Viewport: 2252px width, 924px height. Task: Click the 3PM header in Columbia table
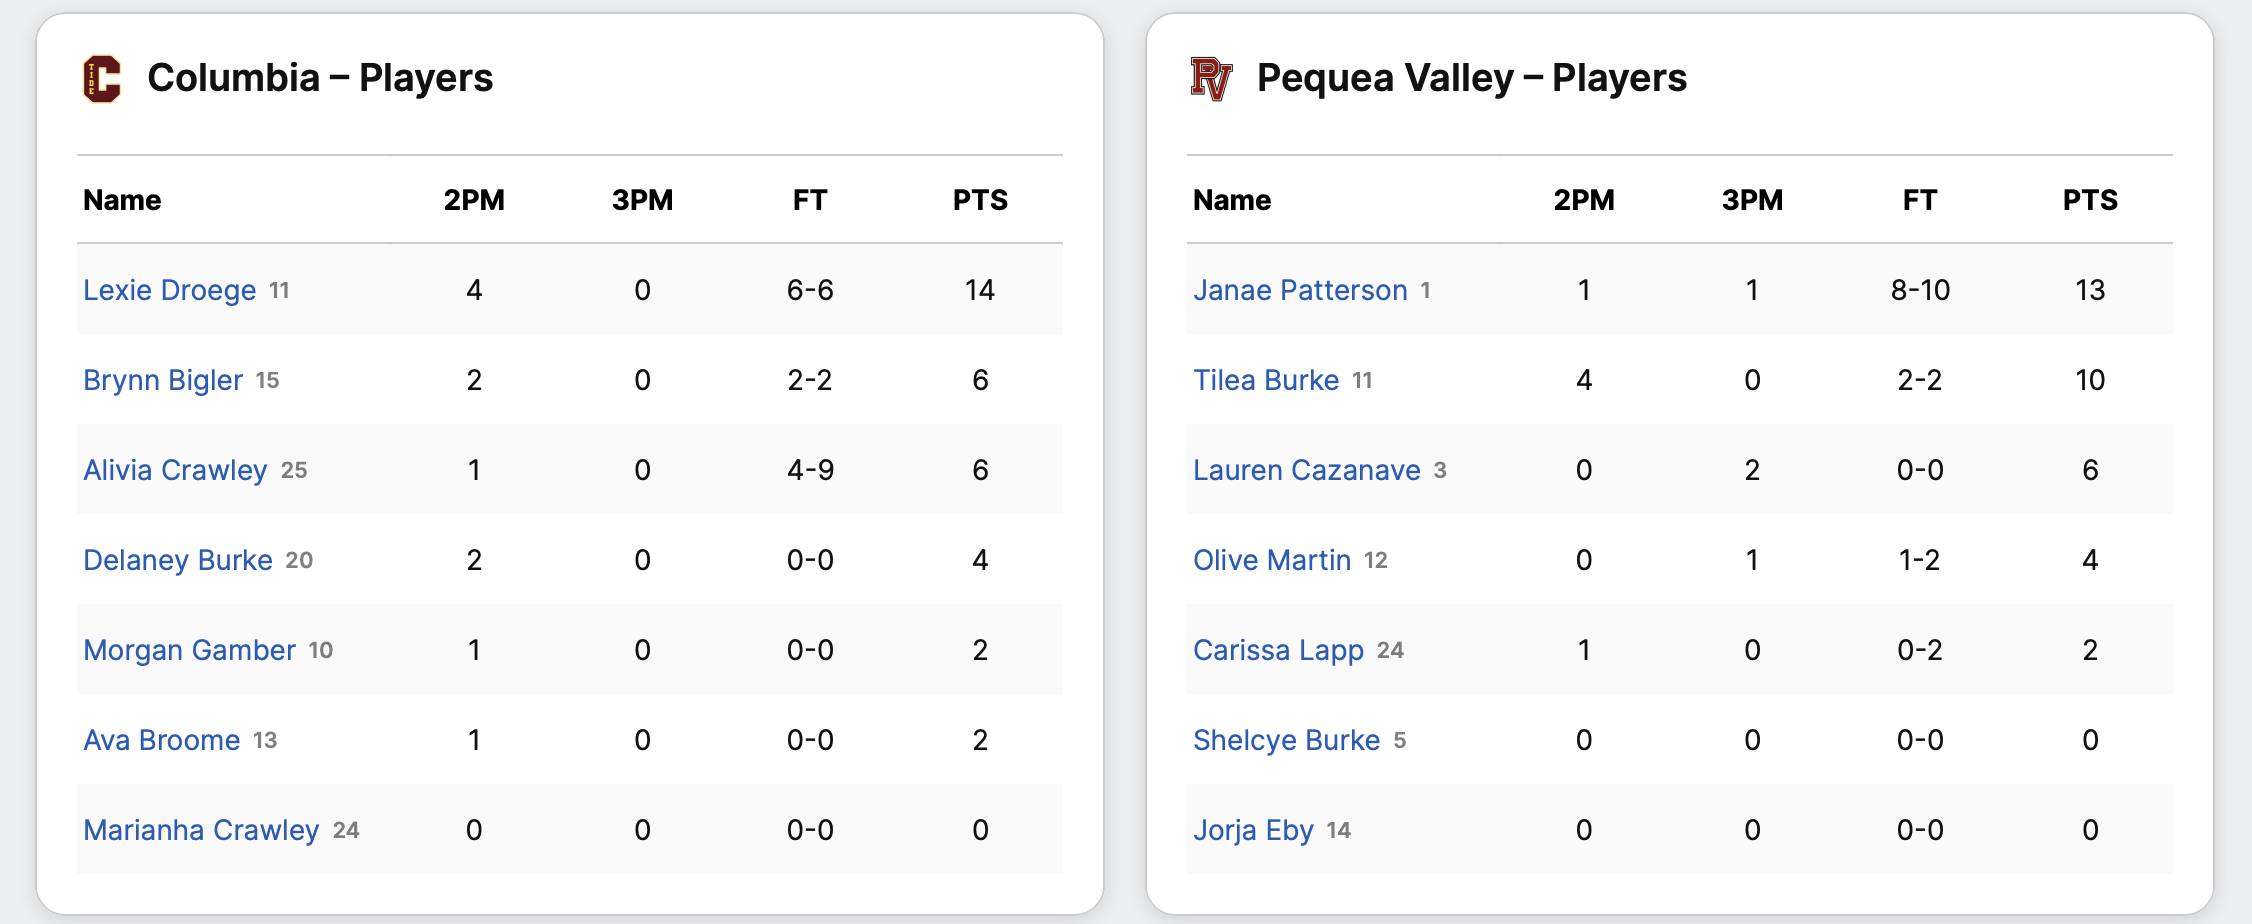642,200
